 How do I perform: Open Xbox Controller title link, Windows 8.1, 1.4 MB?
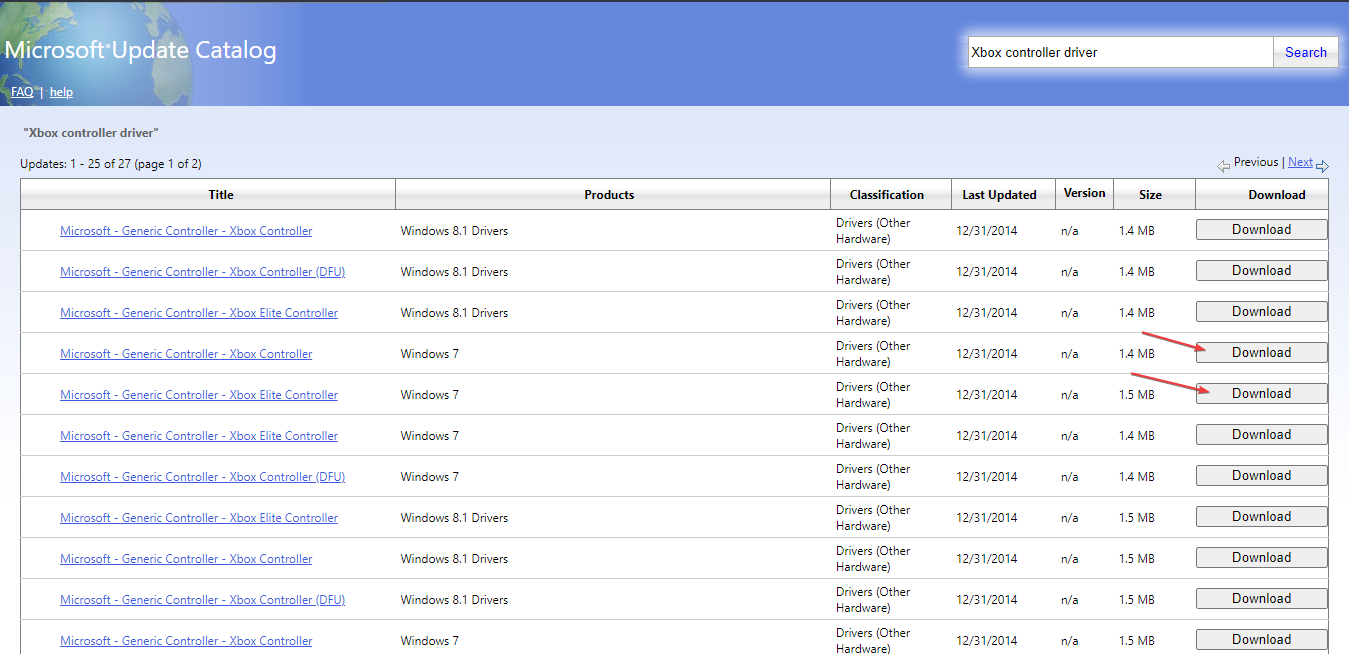(x=186, y=231)
